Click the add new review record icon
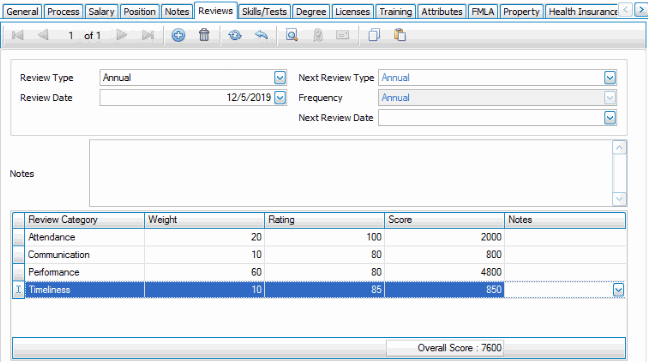The image size is (648, 362). pos(178,36)
